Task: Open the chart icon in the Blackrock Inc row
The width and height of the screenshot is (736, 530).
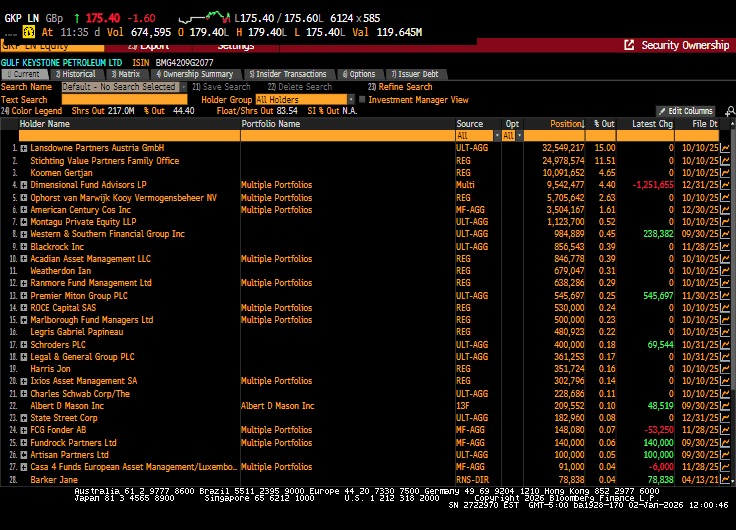Action: (725, 246)
